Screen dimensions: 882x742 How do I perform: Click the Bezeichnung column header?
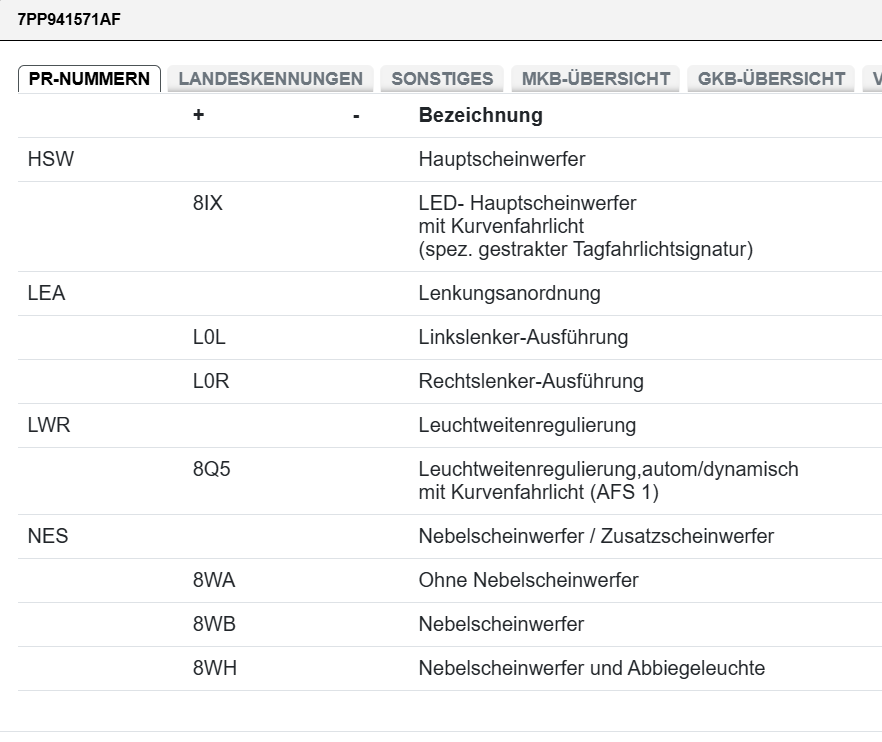(480, 115)
